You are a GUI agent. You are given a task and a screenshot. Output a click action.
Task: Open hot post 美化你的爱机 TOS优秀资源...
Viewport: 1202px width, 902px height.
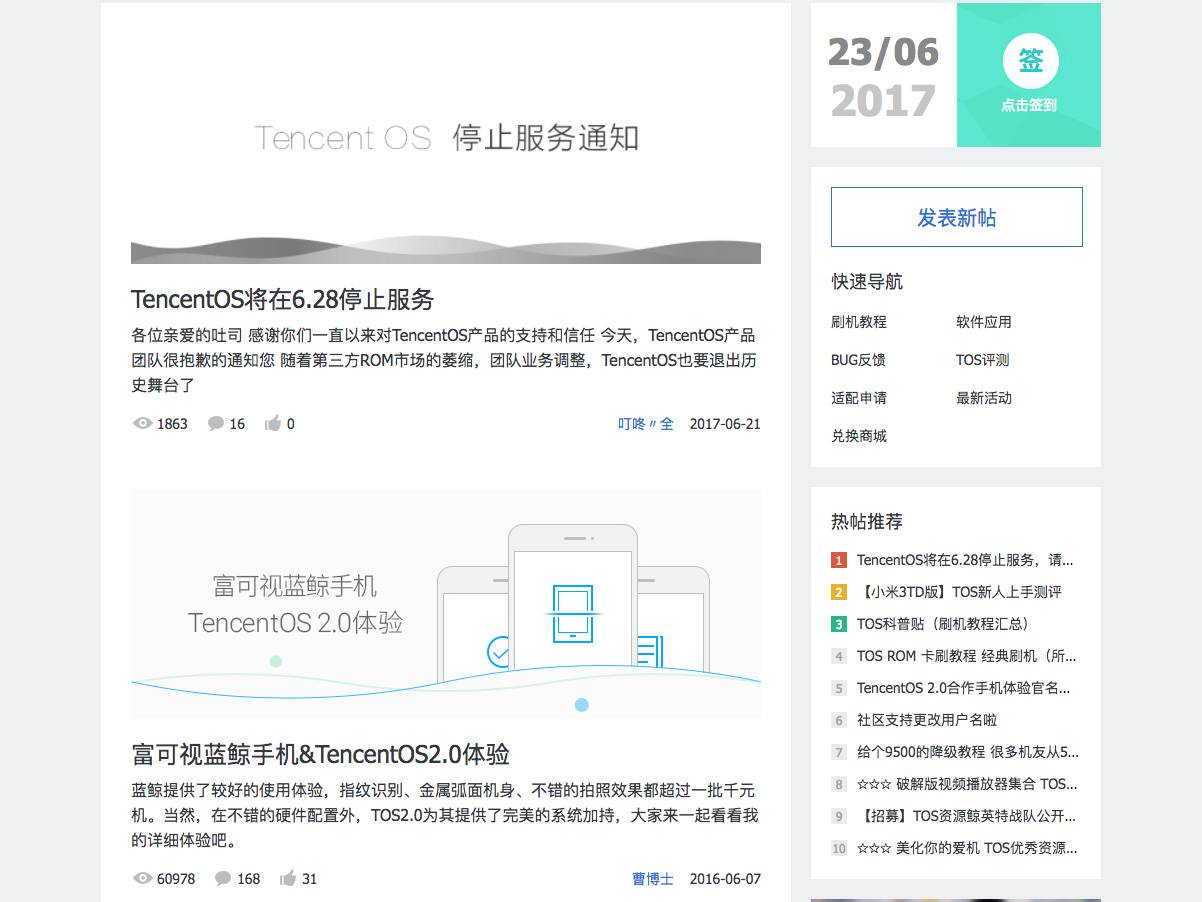point(967,848)
